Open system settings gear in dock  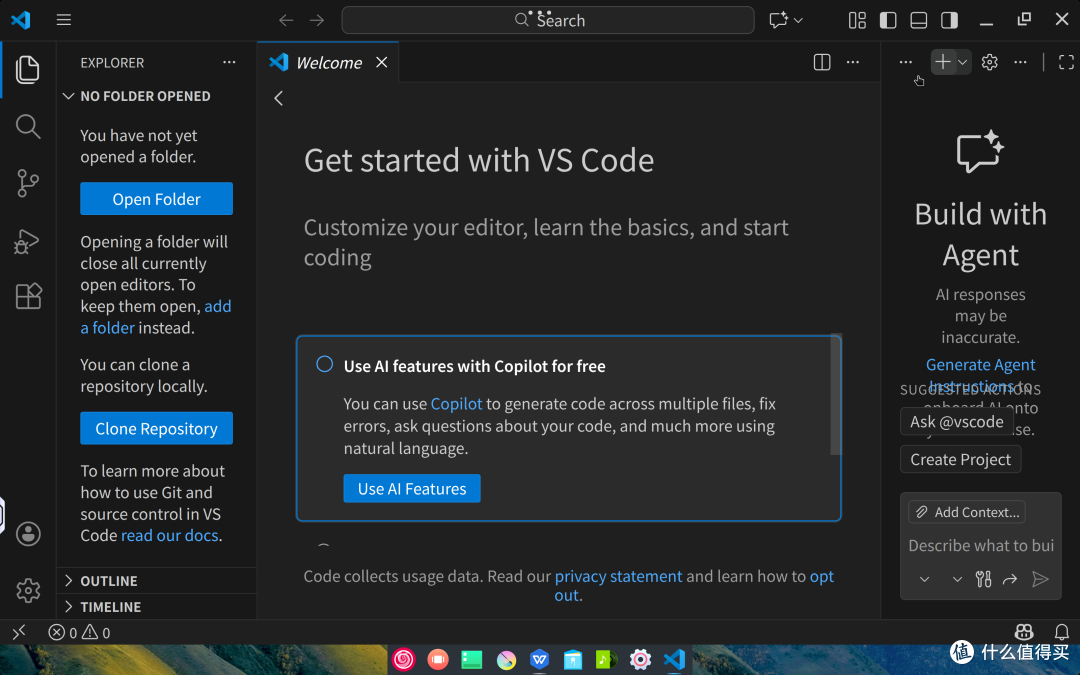(640, 659)
